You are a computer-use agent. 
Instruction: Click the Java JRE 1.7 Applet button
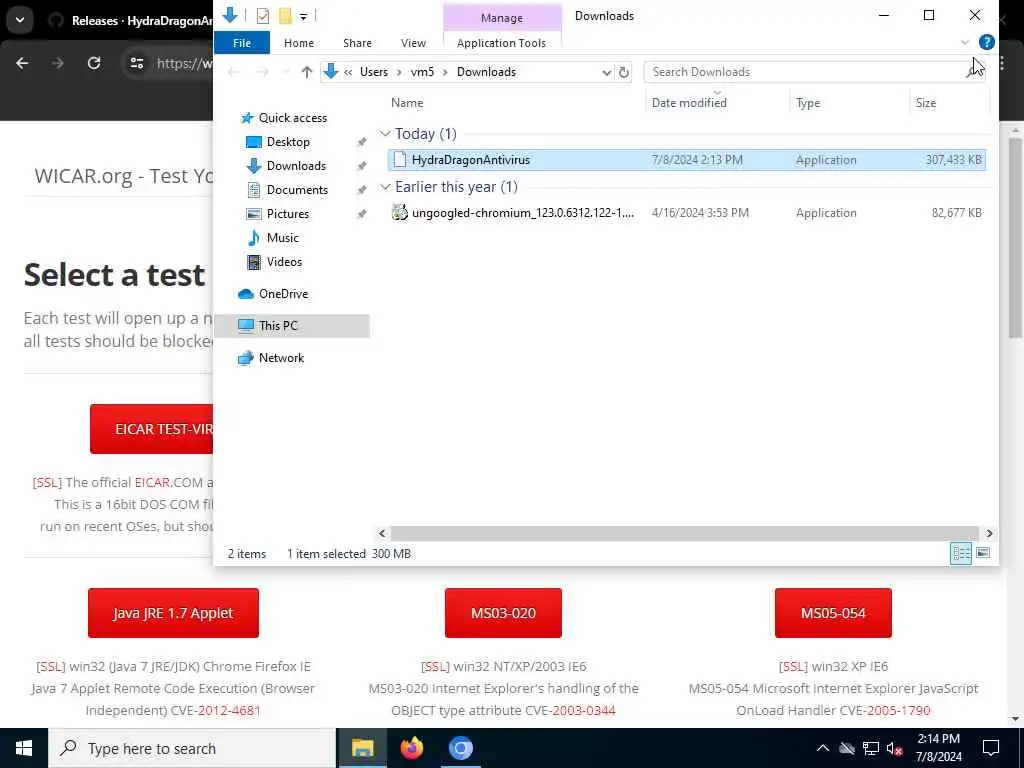tap(173, 613)
